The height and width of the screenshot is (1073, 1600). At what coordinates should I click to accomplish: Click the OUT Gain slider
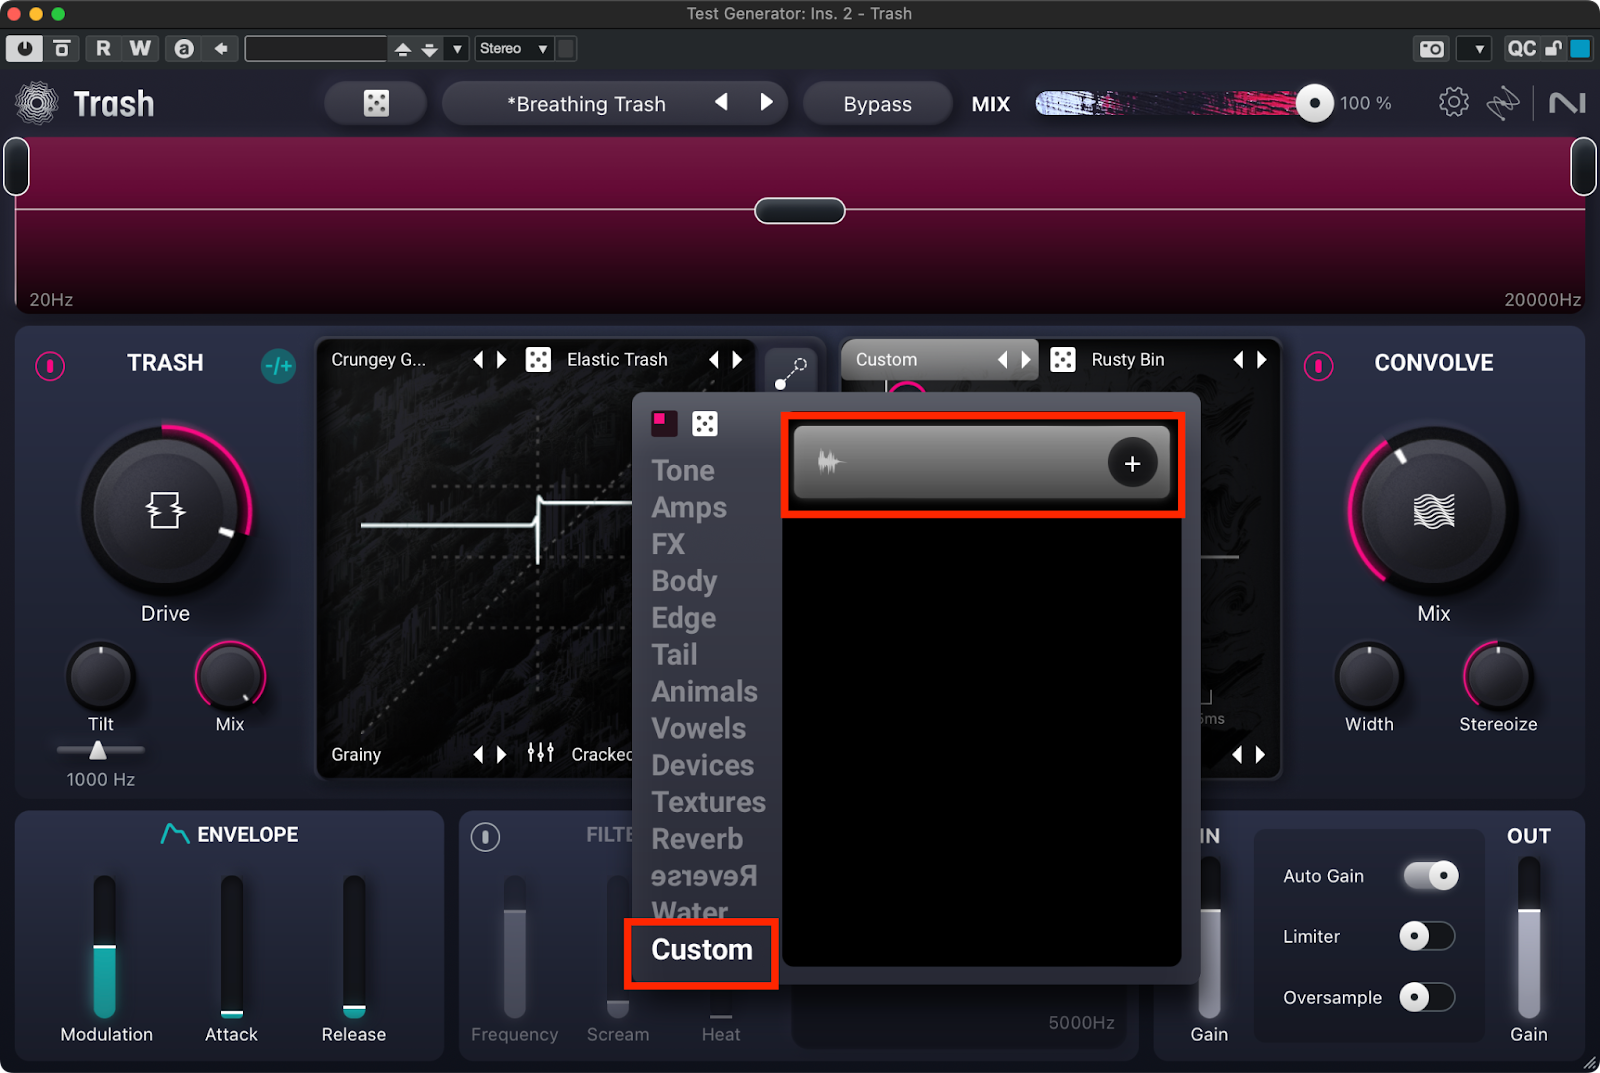tap(1529, 938)
